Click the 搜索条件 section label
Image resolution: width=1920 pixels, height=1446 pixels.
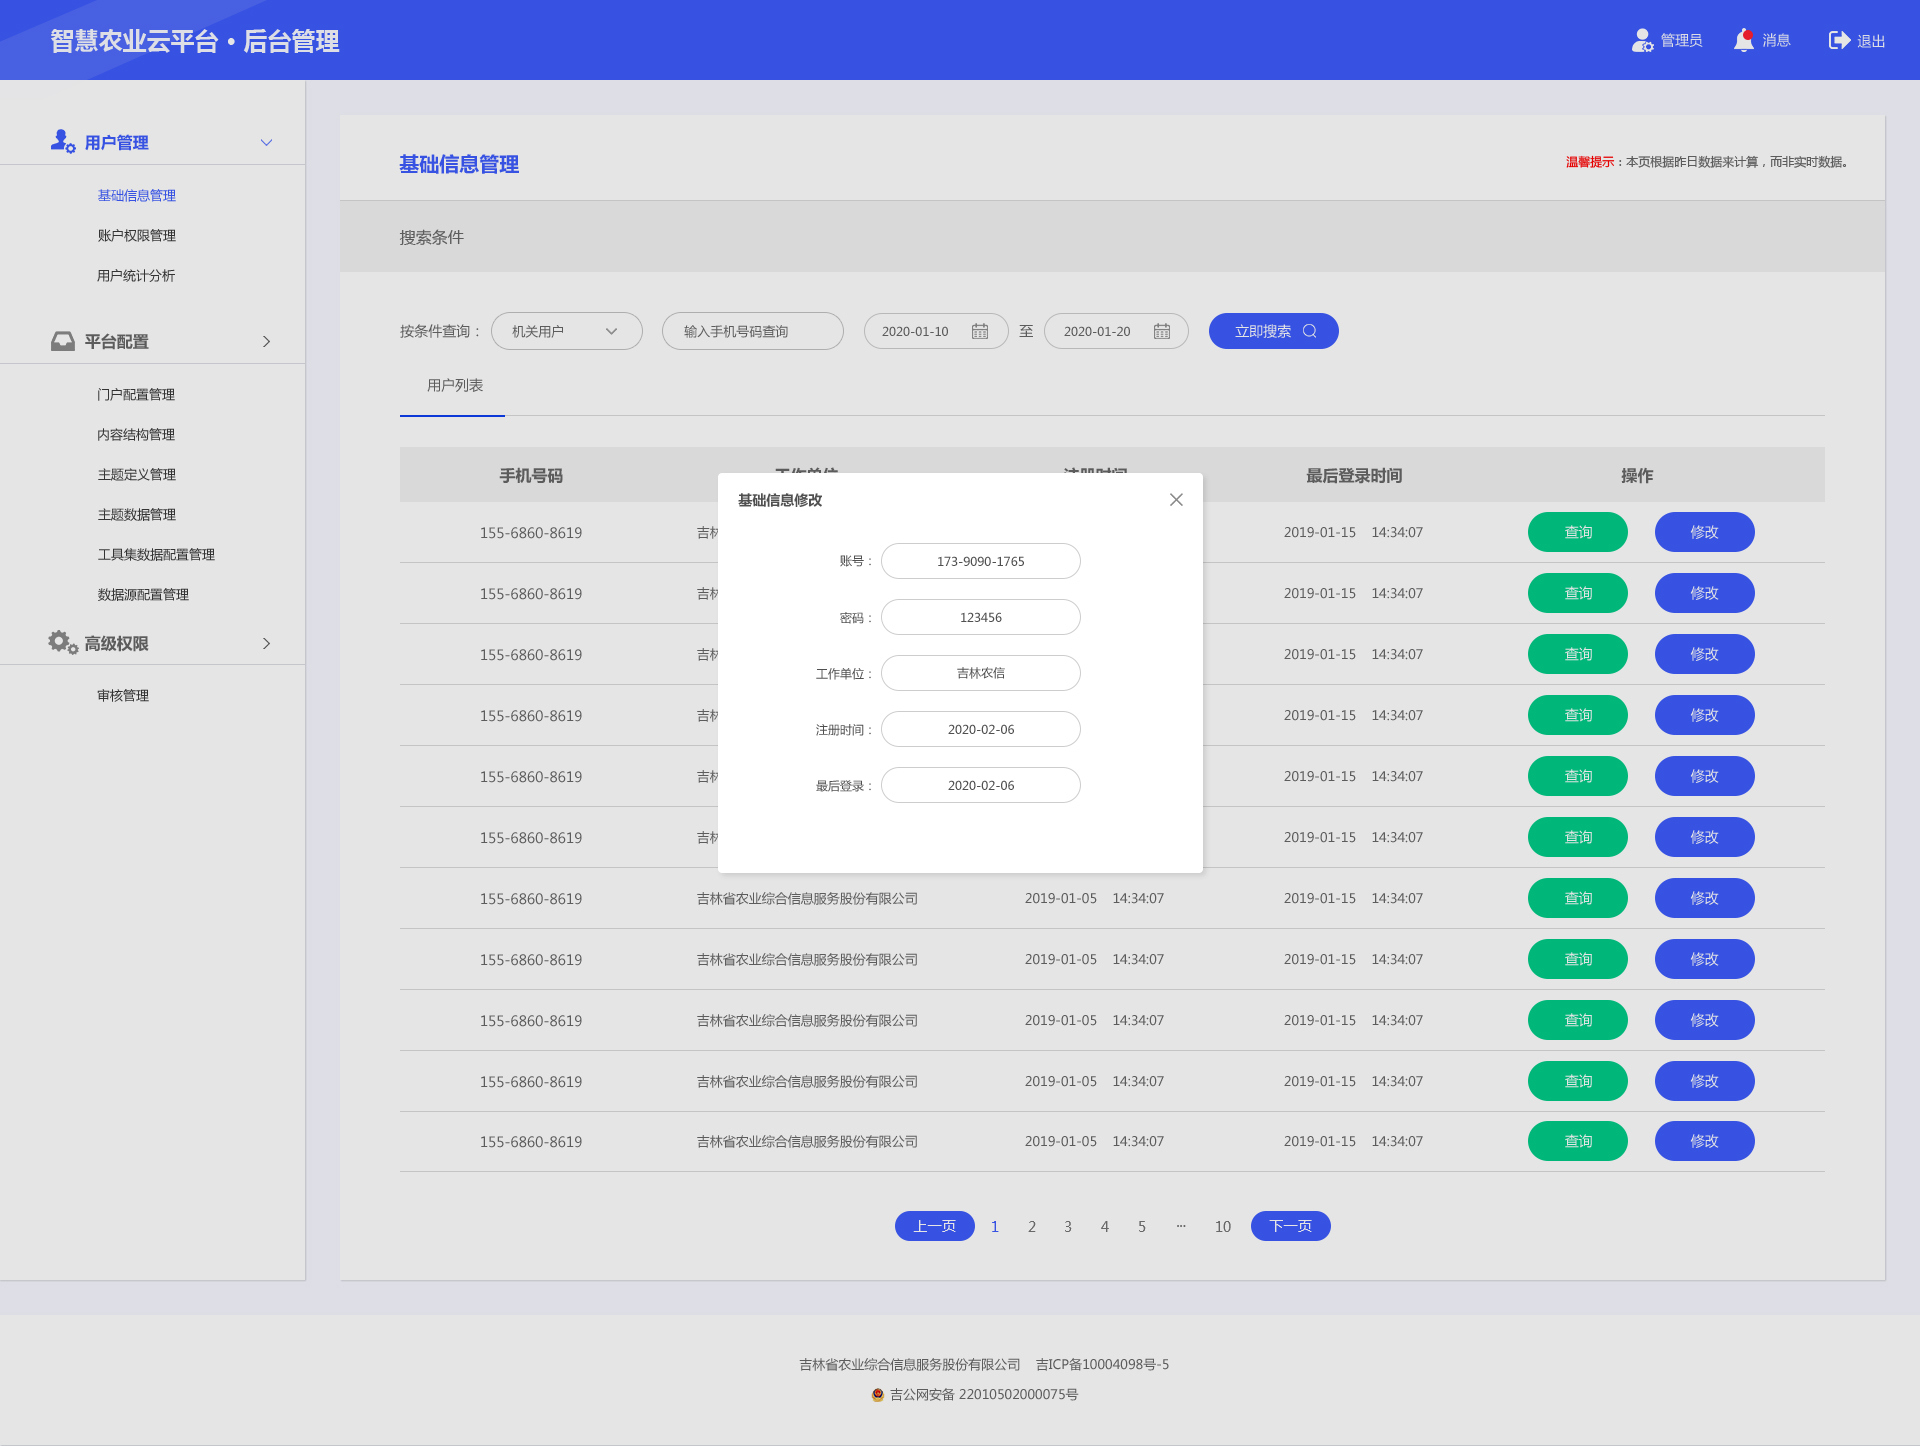click(x=431, y=237)
